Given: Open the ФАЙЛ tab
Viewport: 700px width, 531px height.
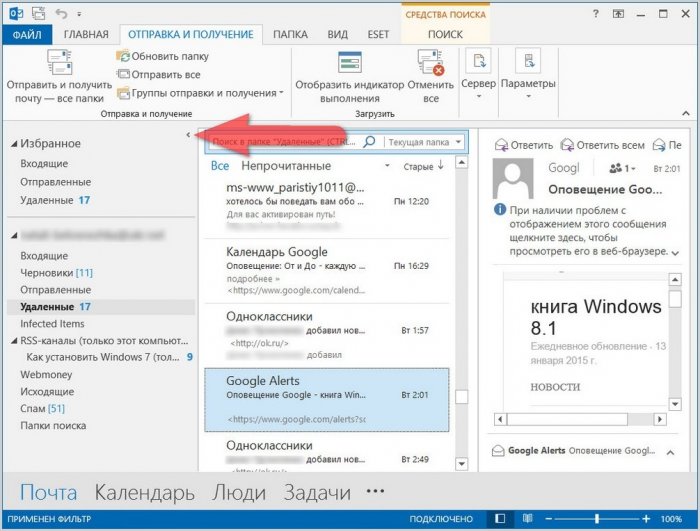Looking at the screenshot, I should [x=27, y=34].
